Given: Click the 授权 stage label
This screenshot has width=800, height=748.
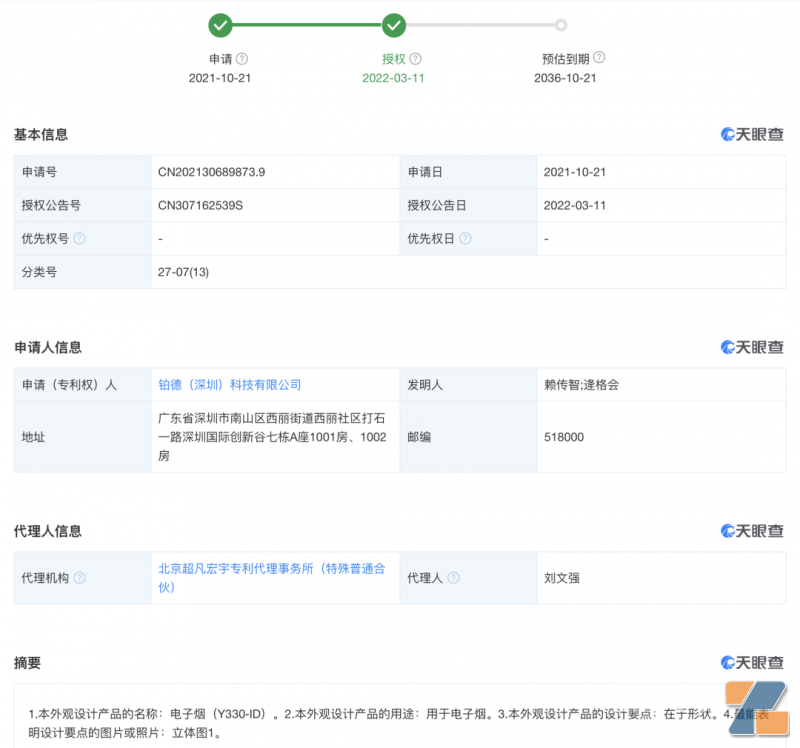Looking at the screenshot, I should tap(393, 59).
